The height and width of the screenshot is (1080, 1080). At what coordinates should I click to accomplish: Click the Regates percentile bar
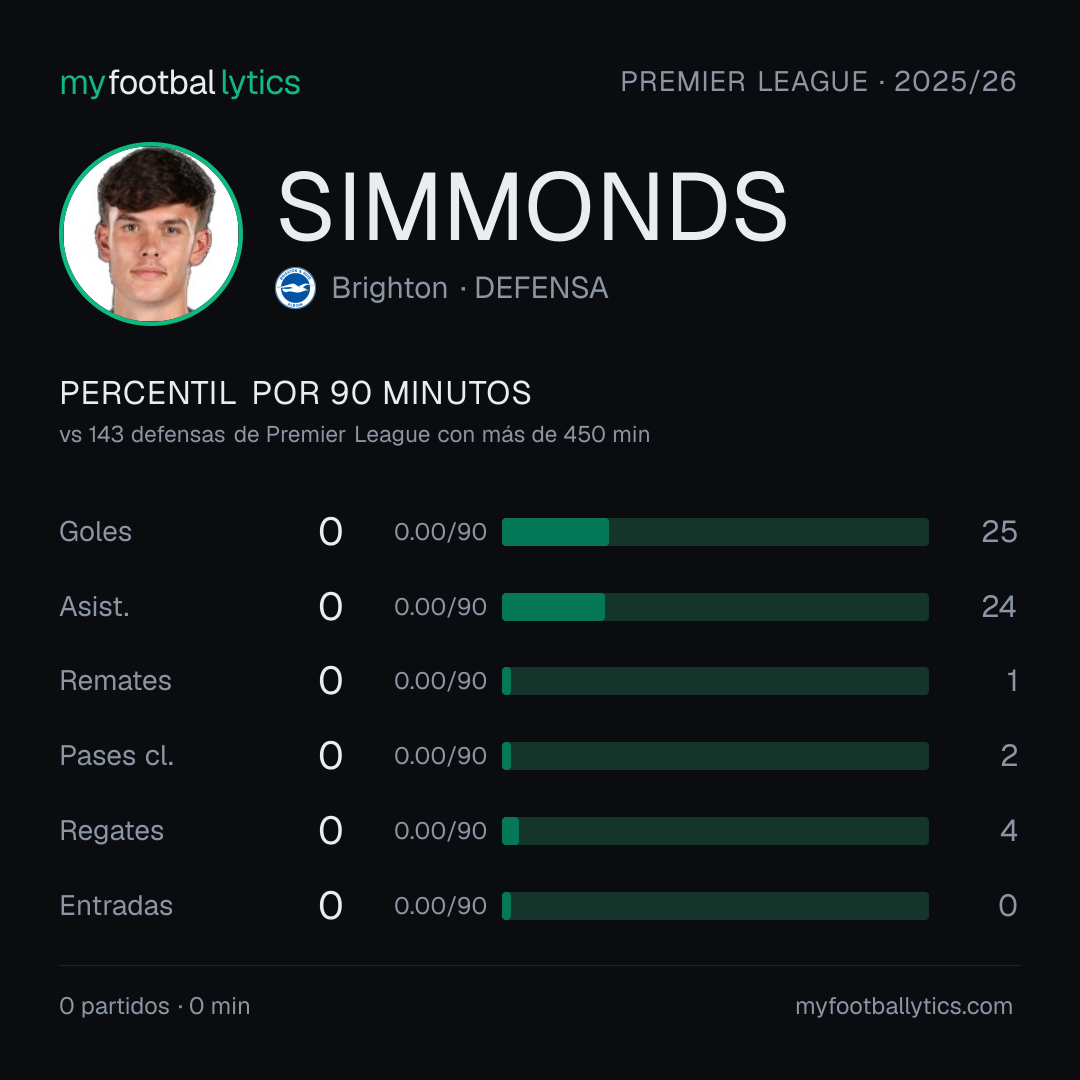pos(715,831)
